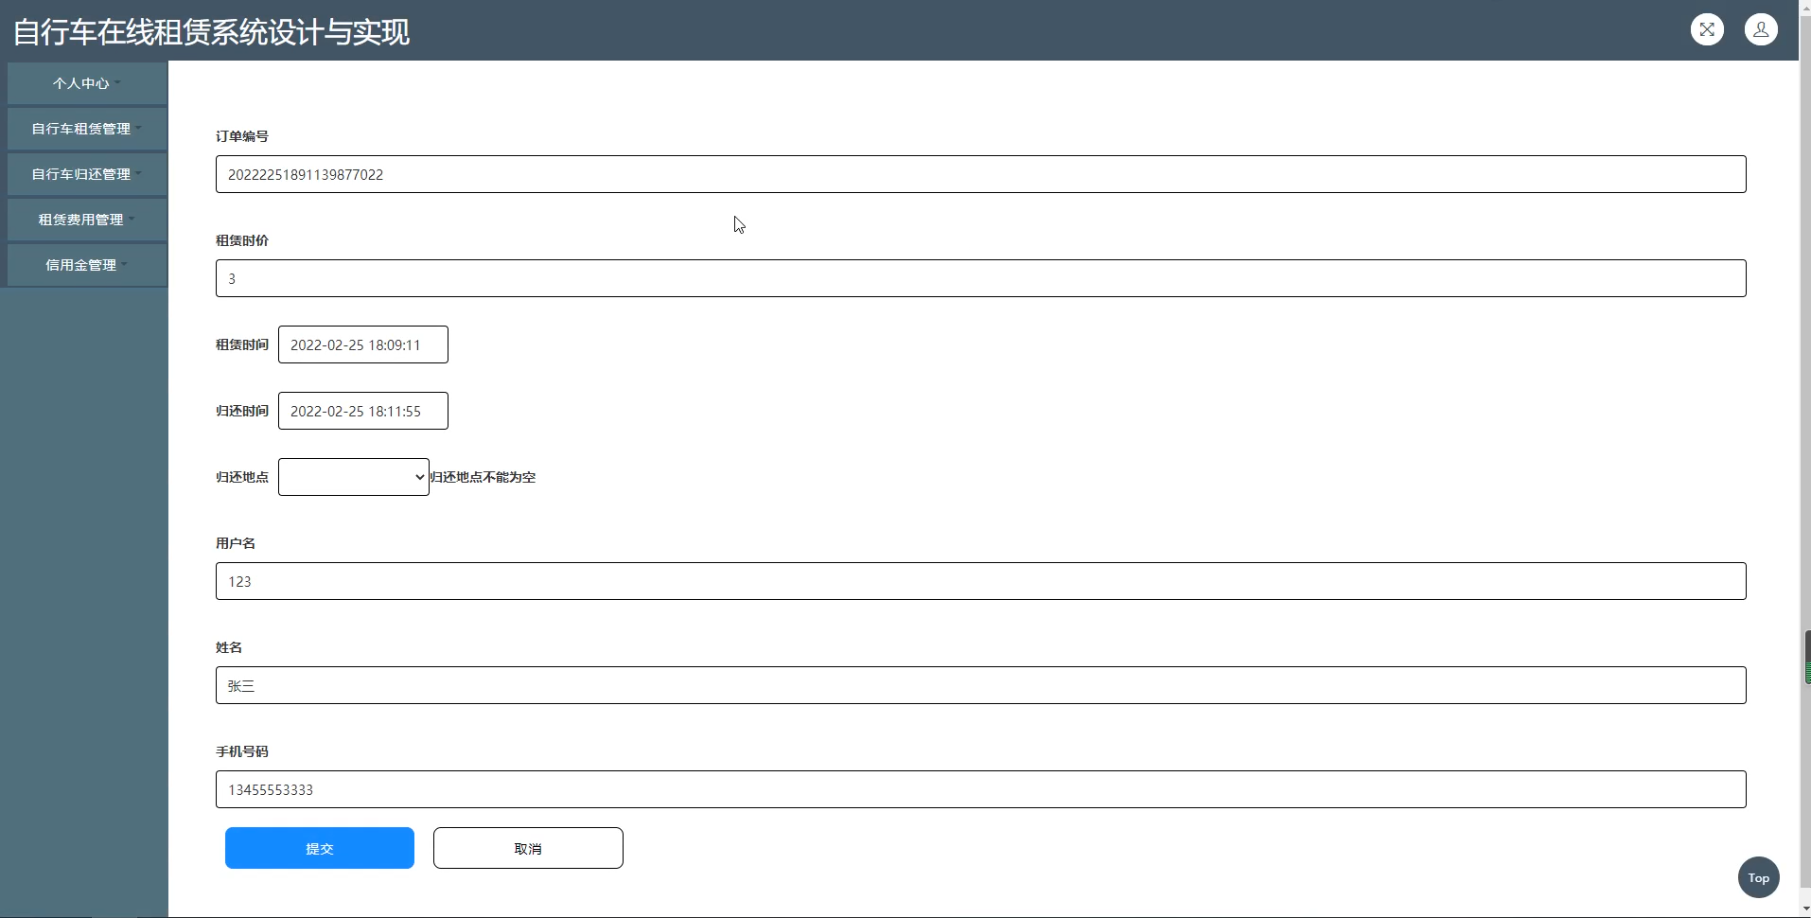The height and width of the screenshot is (918, 1811).
Task: Click the 归还地点不能为空 validation message
Action: [483, 477]
